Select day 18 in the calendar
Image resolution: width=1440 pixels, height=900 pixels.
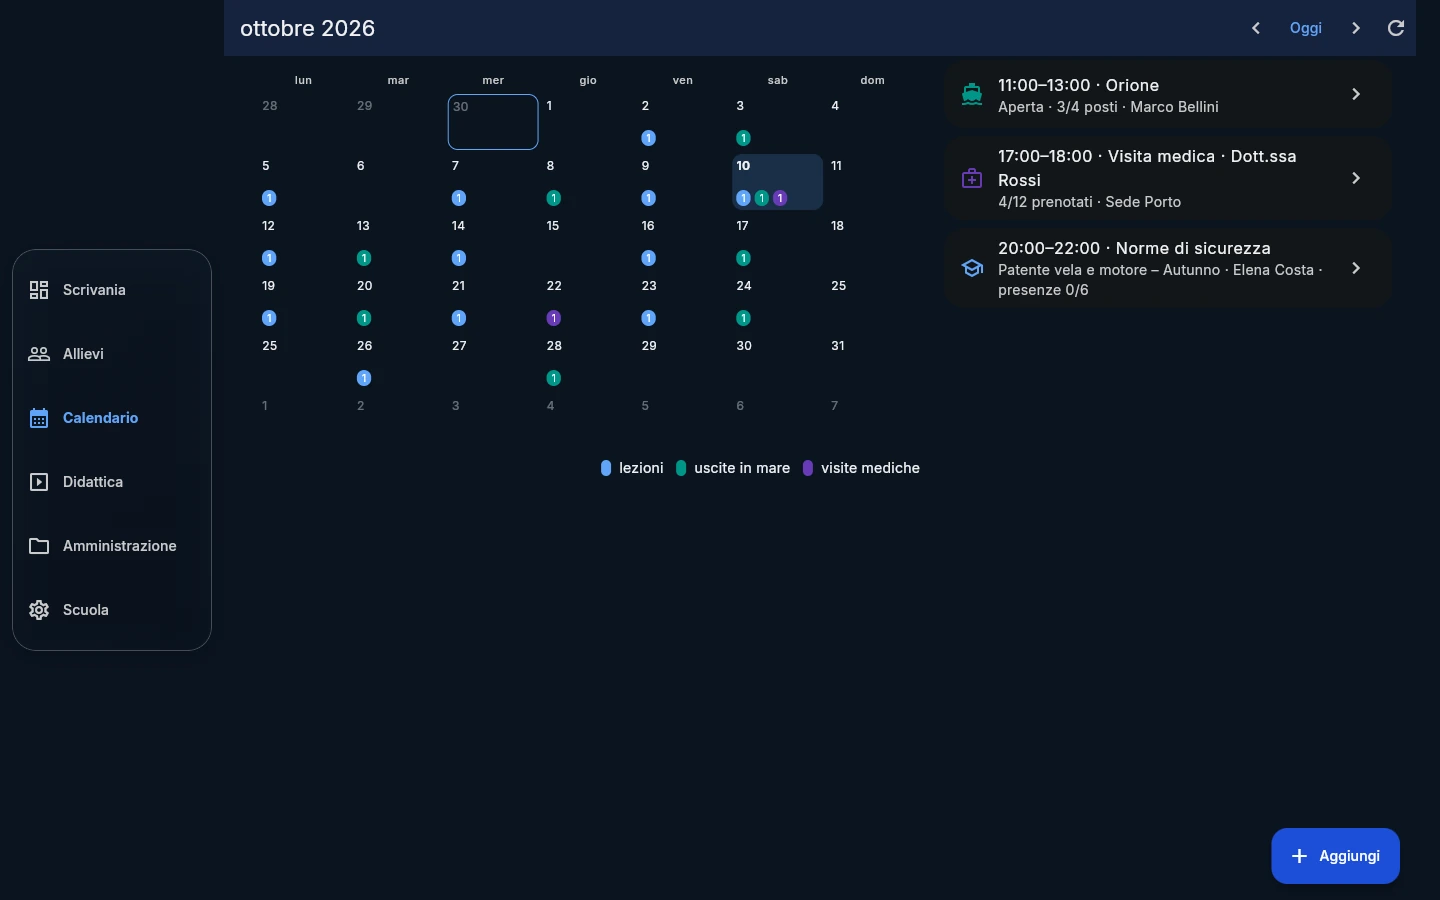[x=873, y=242]
